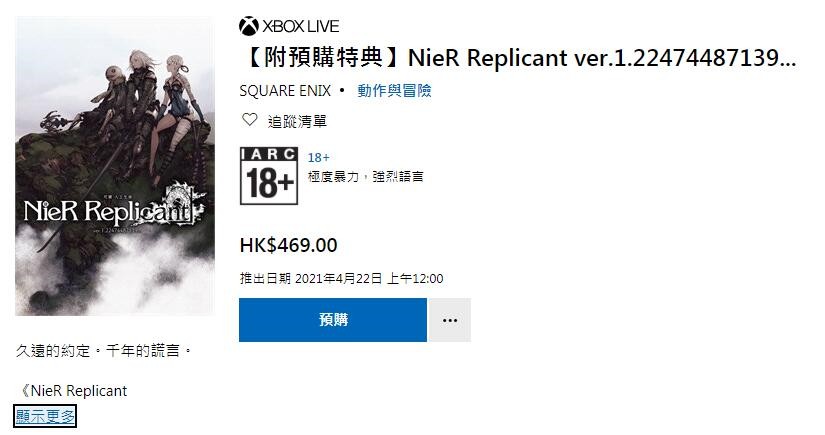825x435 pixels.
Task: Click the HK$469.00 price text
Action: 288,245
